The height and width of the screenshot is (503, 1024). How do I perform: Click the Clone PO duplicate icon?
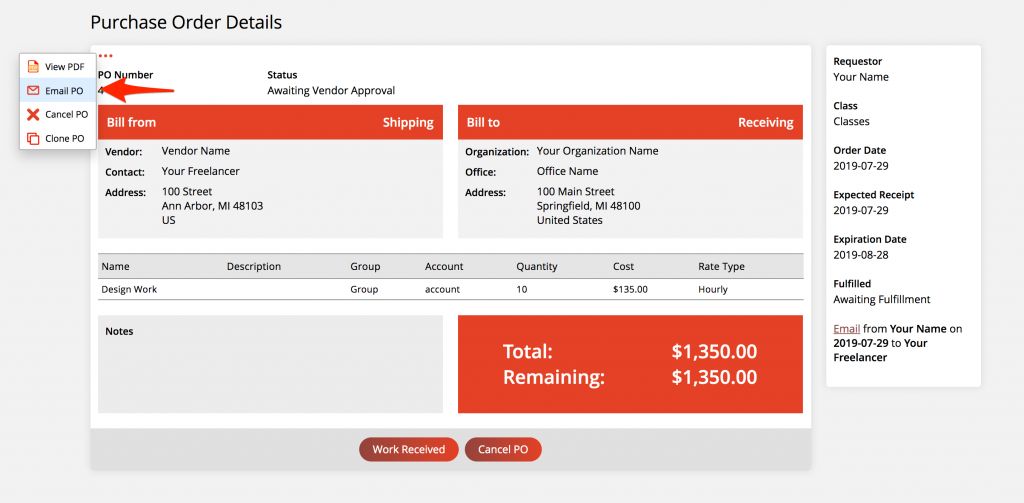tap(33, 138)
